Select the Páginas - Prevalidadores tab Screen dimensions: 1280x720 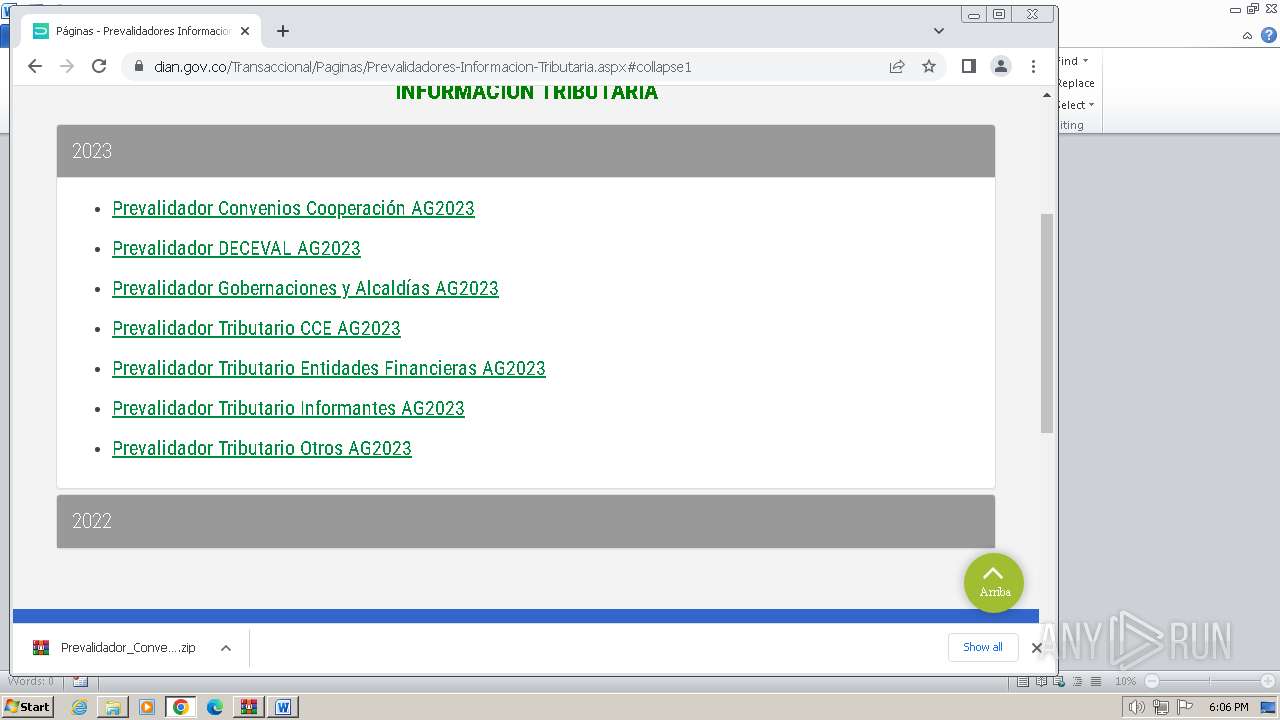(x=140, y=31)
